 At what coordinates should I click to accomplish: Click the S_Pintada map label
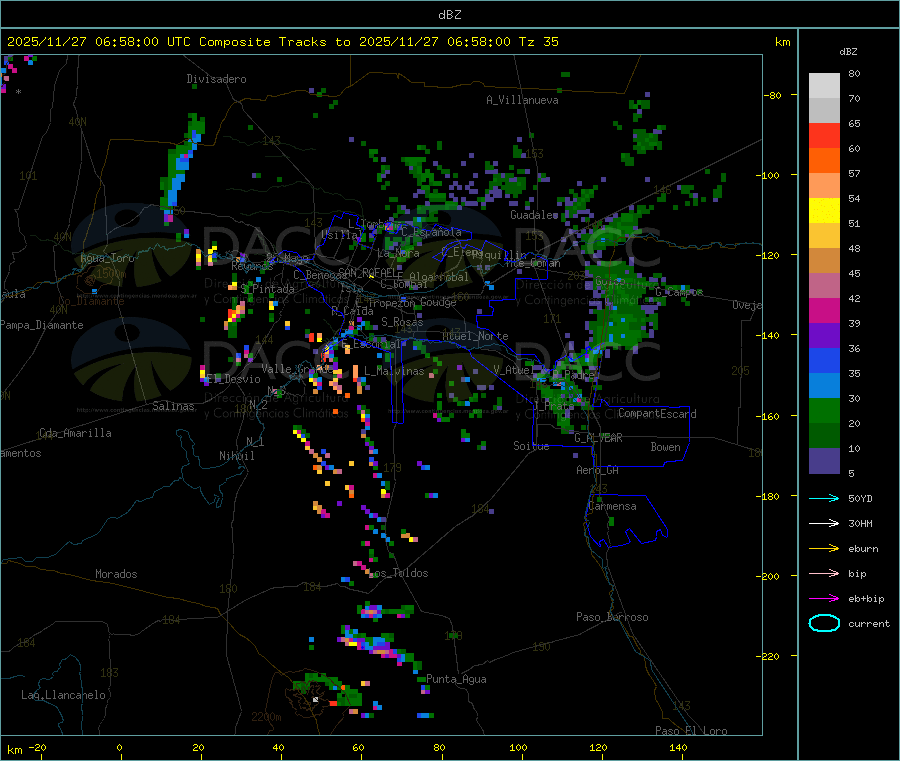267,289
